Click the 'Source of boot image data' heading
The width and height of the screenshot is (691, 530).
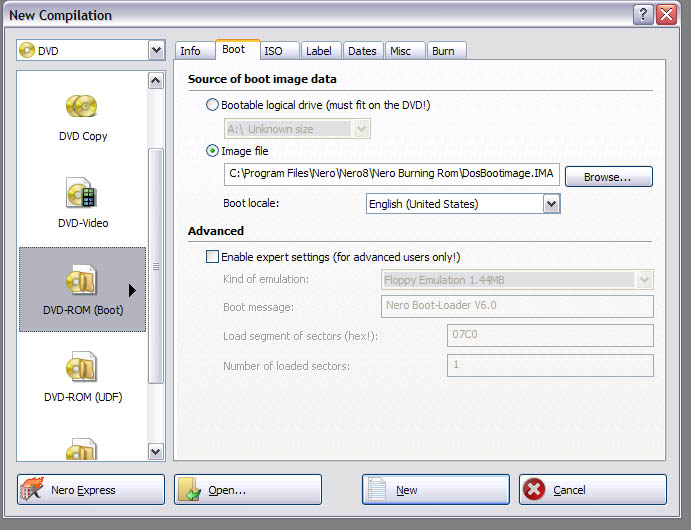tap(262, 79)
